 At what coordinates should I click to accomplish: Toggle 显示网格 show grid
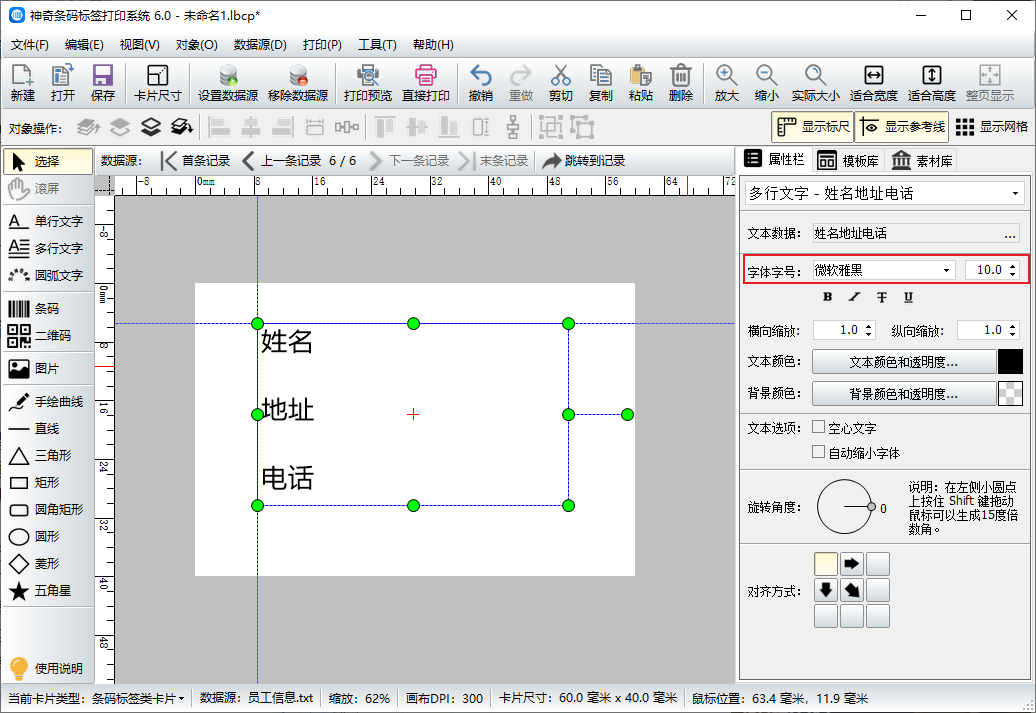992,127
